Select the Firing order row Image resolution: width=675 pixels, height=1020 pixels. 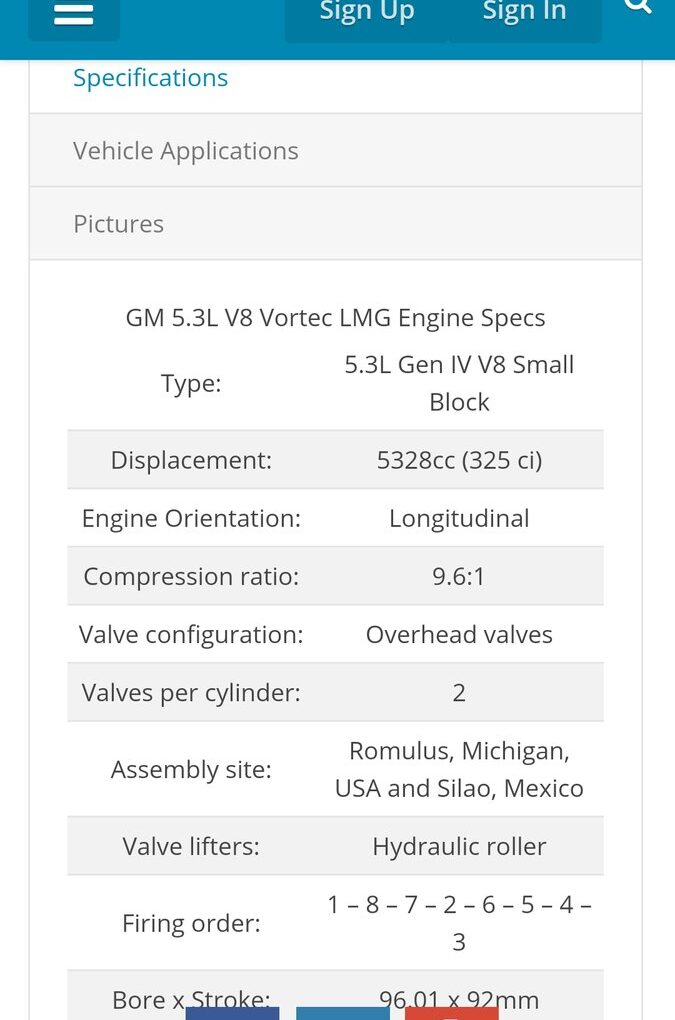pos(335,922)
